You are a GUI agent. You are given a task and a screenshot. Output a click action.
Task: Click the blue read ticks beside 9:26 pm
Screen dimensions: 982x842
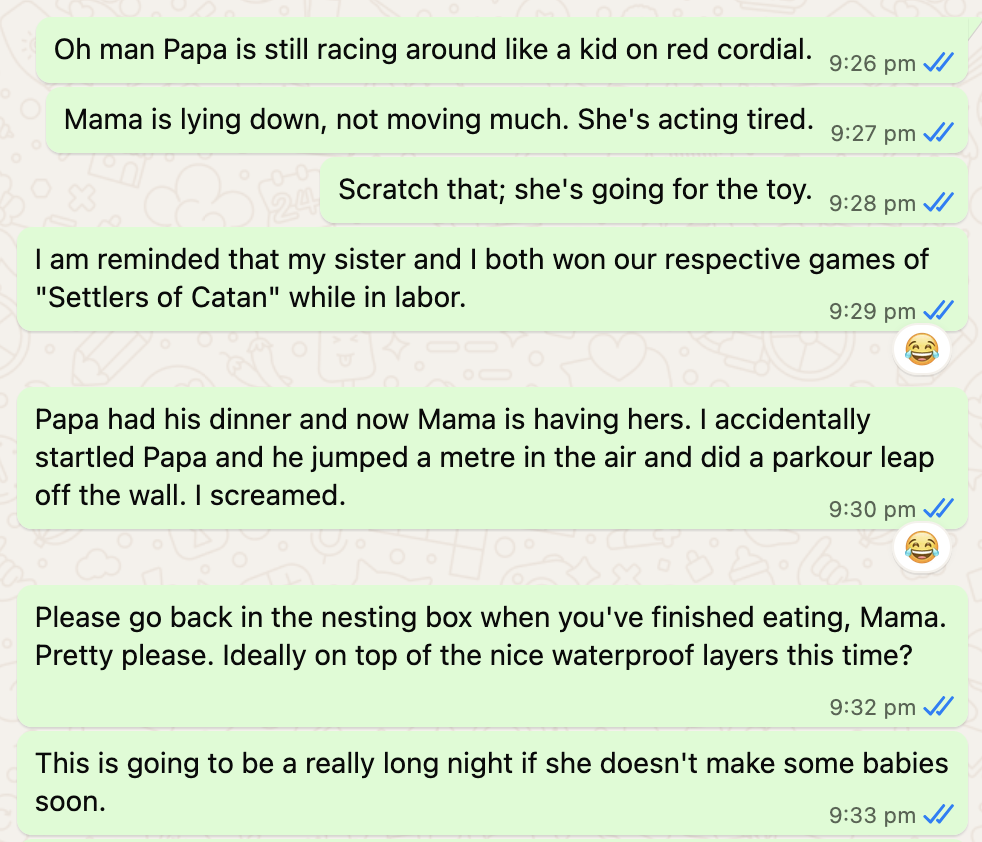(x=938, y=64)
